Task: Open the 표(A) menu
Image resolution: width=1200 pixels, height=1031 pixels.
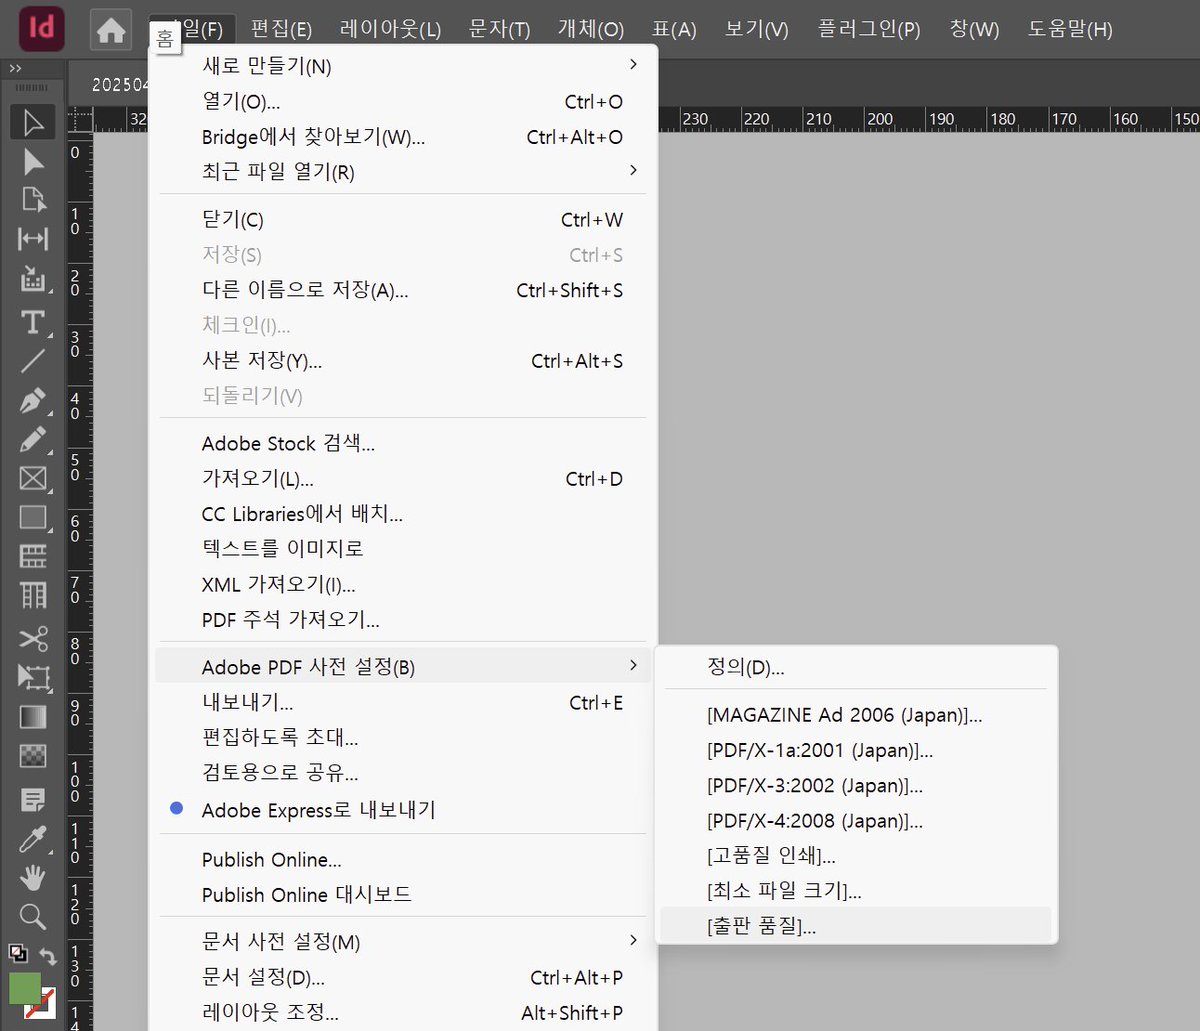Action: point(675,30)
